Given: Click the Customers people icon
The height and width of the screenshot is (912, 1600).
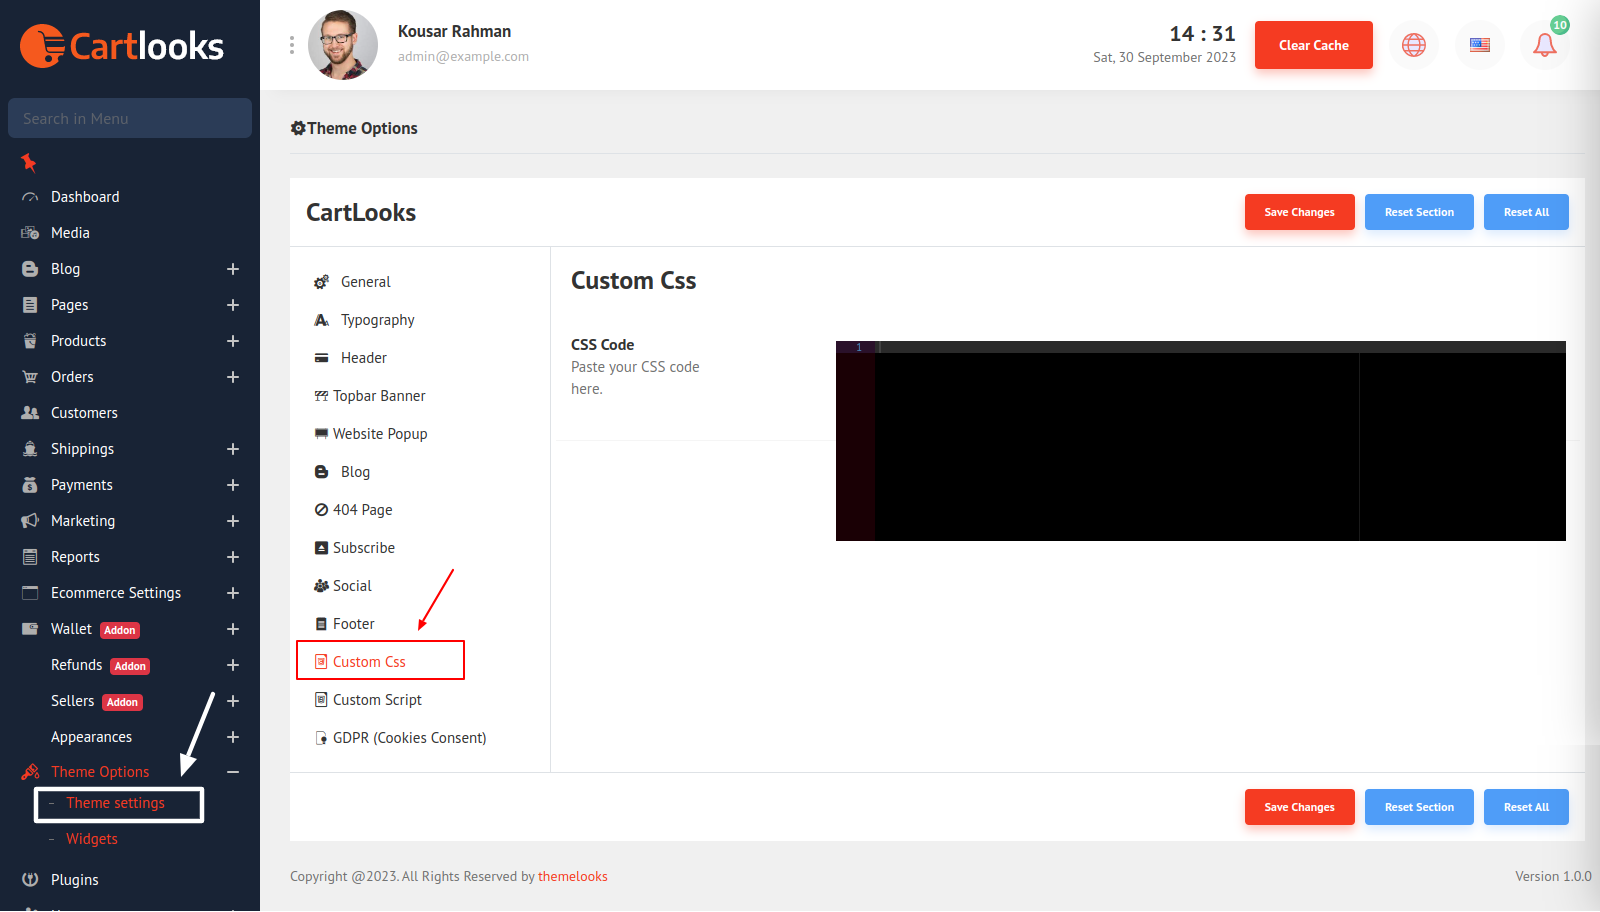Looking at the screenshot, I should coord(30,413).
